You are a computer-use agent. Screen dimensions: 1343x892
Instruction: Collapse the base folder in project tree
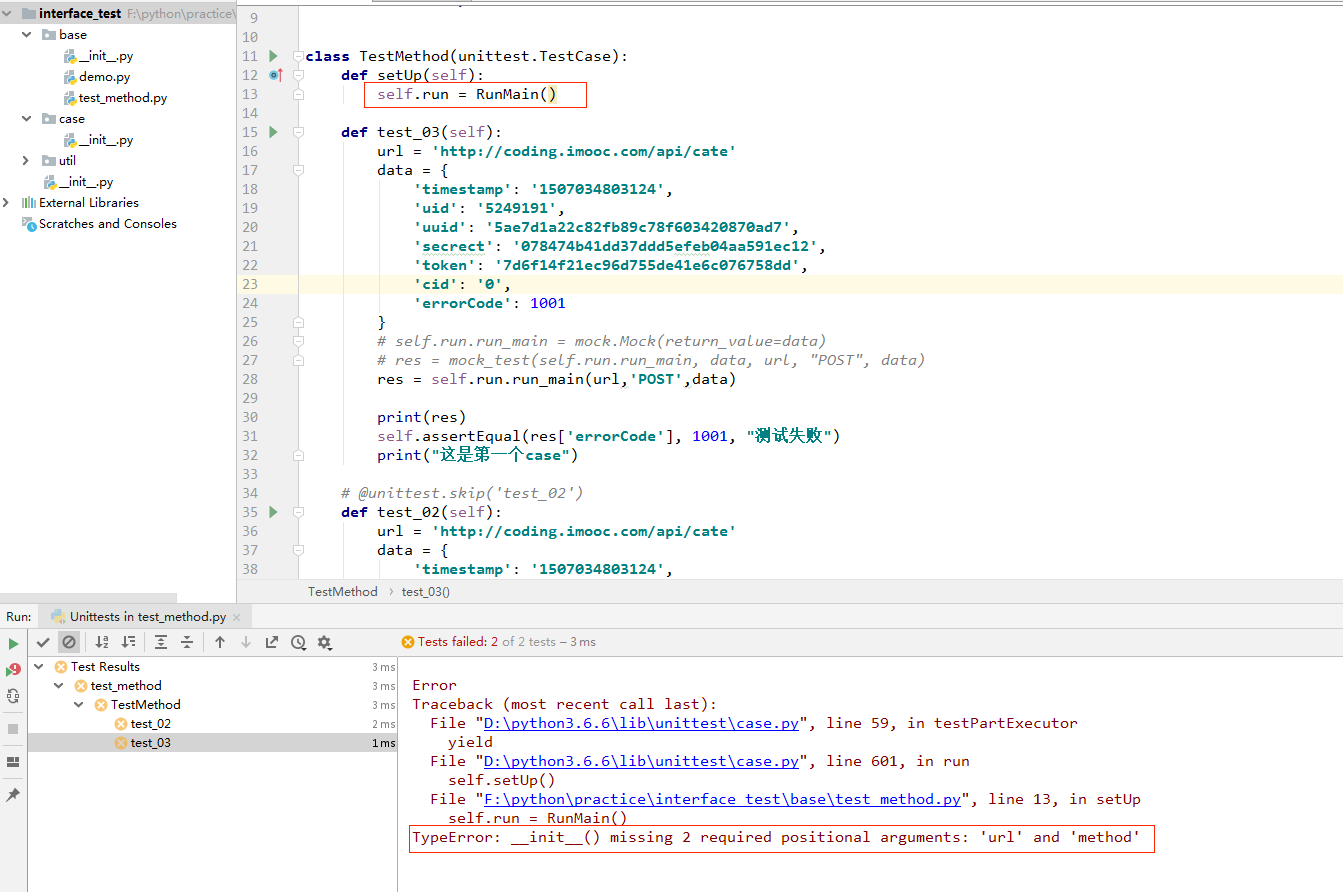(27, 35)
